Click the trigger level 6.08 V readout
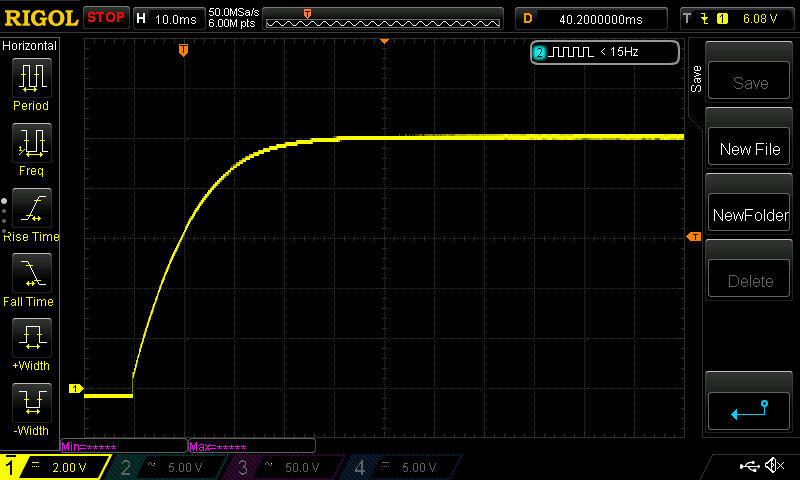This screenshot has height=480, width=800. pyautogui.click(x=760, y=19)
